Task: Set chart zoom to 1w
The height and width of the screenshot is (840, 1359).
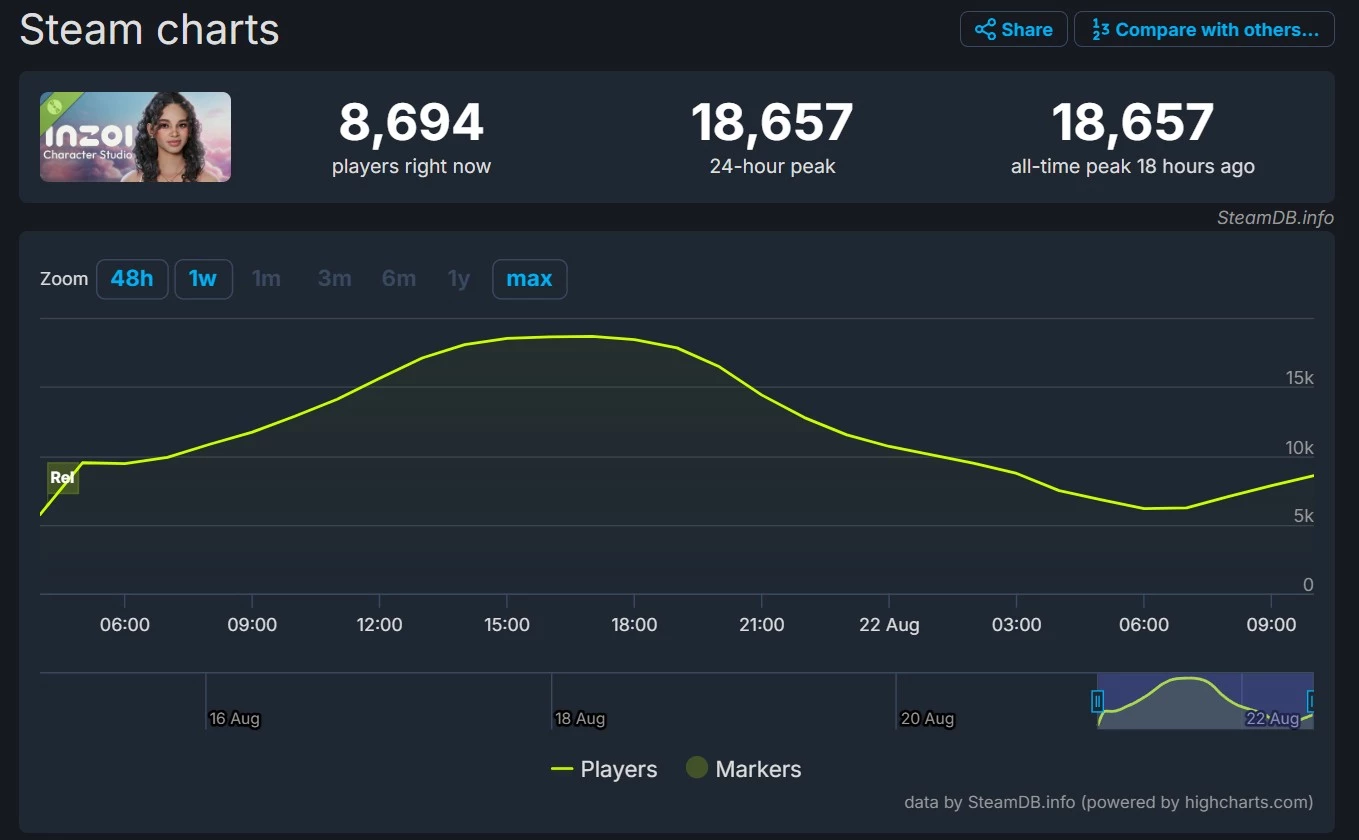Action: point(203,279)
